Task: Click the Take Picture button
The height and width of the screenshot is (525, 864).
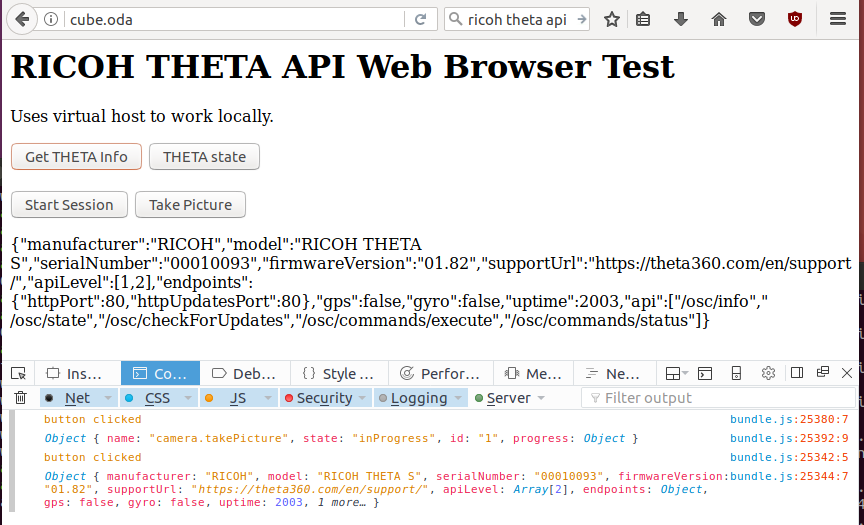Action: click(191, 205)
